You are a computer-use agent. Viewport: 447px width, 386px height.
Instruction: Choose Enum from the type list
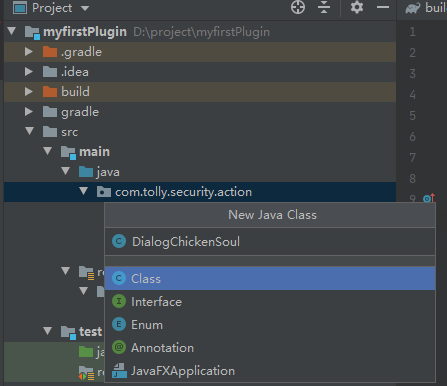(270, 325)
